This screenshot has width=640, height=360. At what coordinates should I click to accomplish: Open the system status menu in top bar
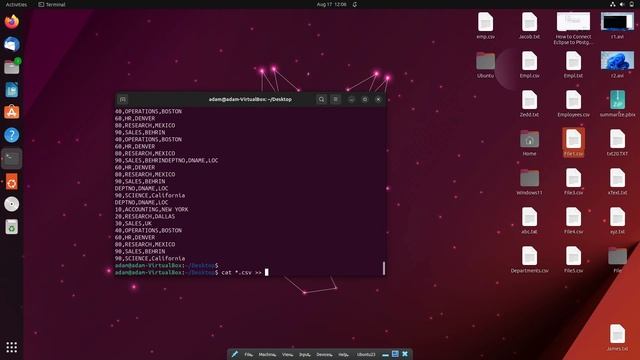pos(622,4)
